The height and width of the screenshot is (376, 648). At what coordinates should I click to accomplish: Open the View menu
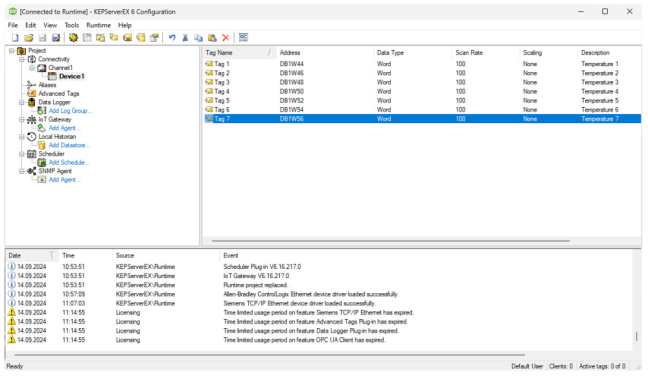(50, 25)
